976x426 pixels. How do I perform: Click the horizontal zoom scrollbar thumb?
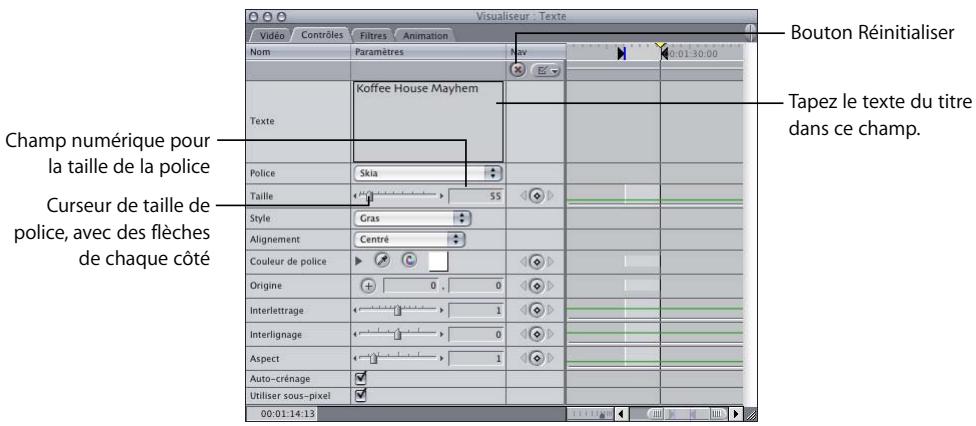tap(687, 414)
